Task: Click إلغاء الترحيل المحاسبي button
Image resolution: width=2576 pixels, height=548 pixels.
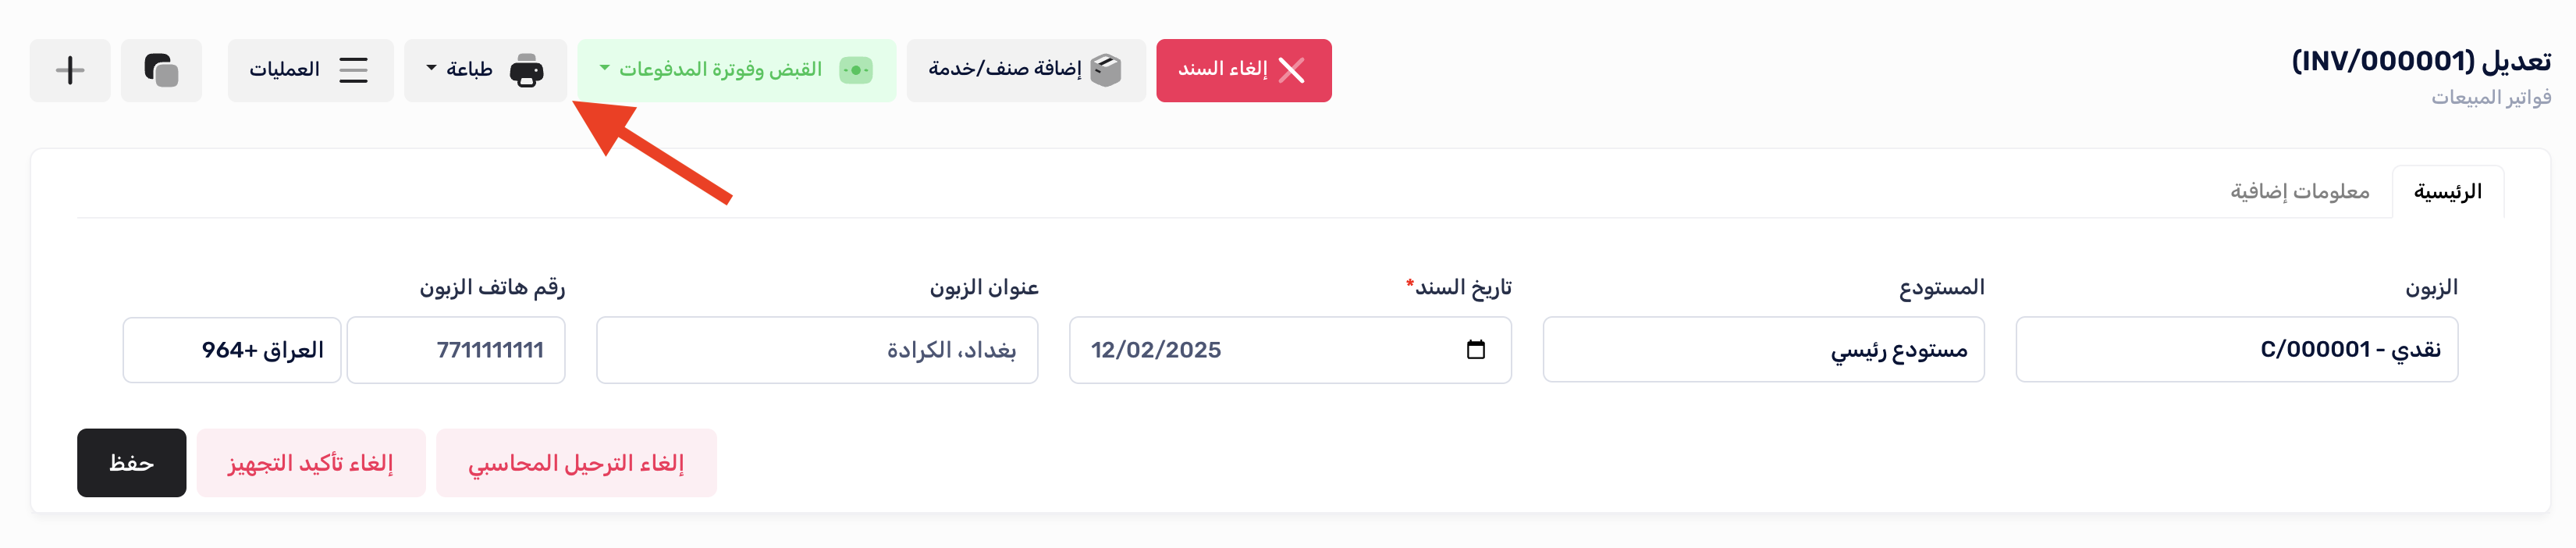Action: pos(576,463)
